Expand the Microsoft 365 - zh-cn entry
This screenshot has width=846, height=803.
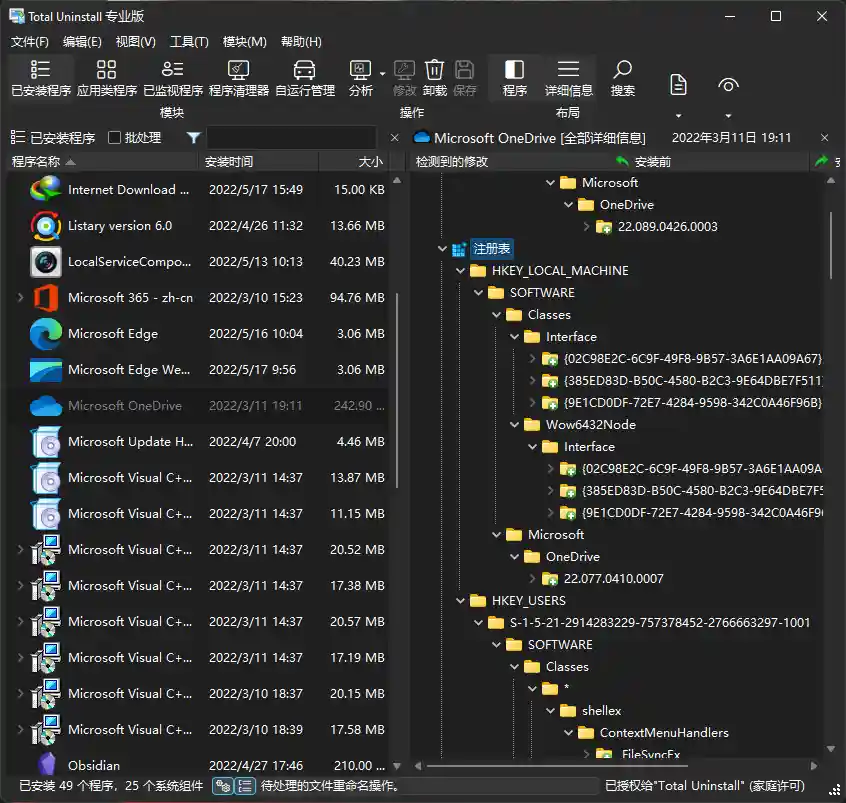click(20, 298)
